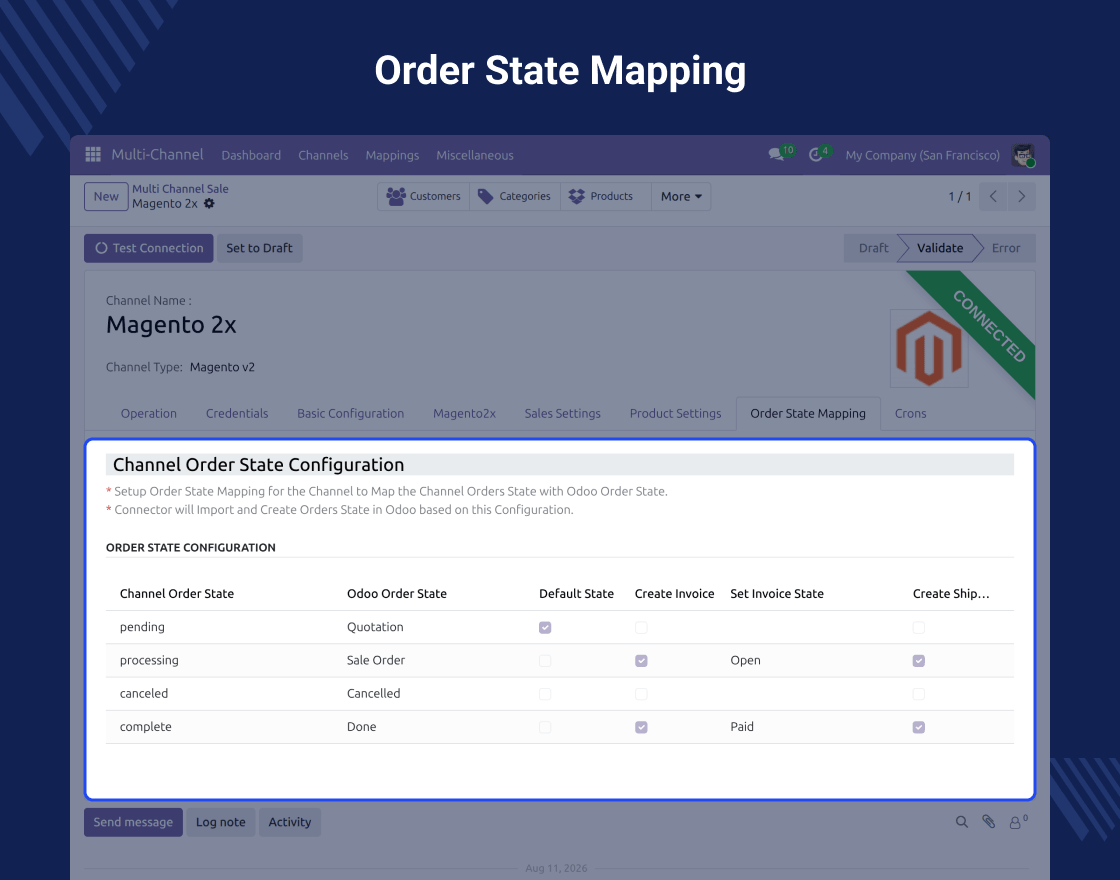
Task: Switch to the Credentials tab
Action: 237,414
